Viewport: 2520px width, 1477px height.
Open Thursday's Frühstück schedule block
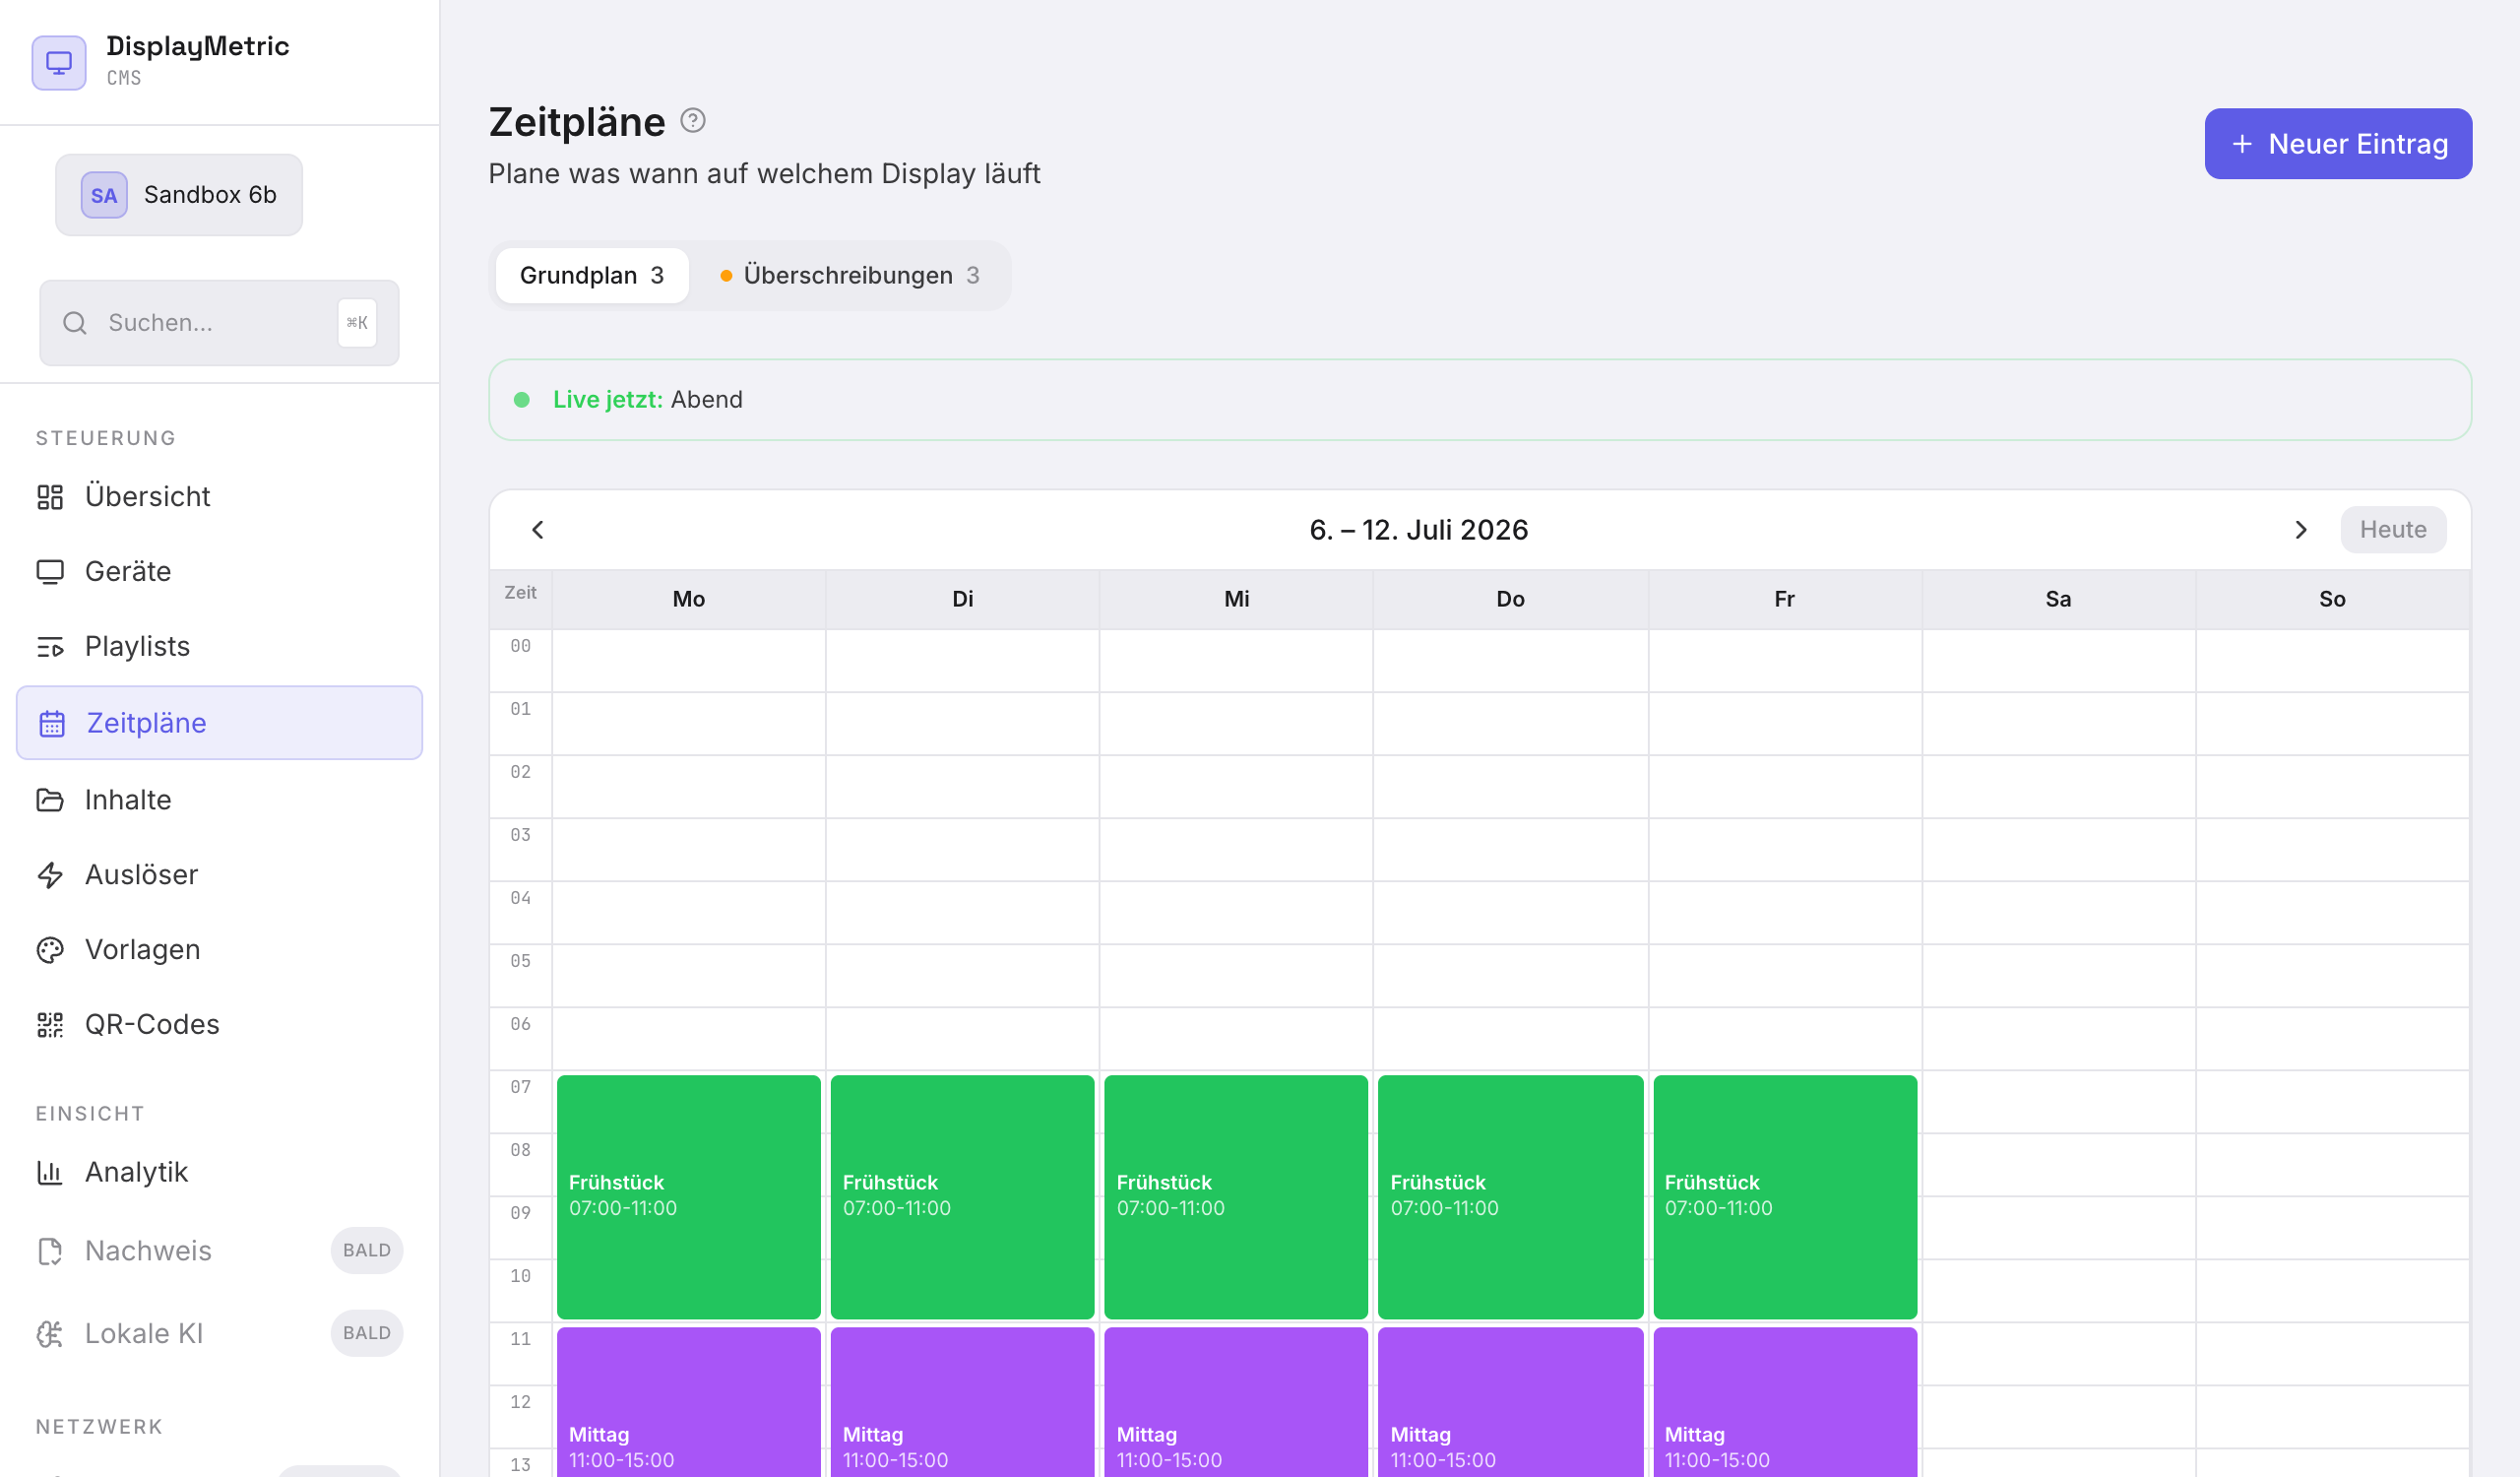click(x=1511, y=1197)
